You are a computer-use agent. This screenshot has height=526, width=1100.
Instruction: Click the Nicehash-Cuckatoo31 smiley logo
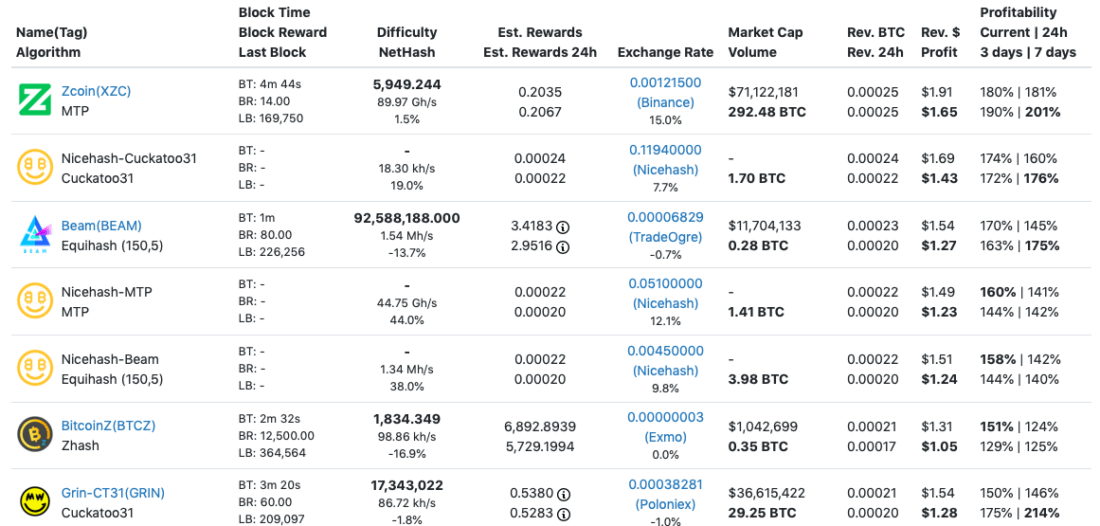pos(35,168)
